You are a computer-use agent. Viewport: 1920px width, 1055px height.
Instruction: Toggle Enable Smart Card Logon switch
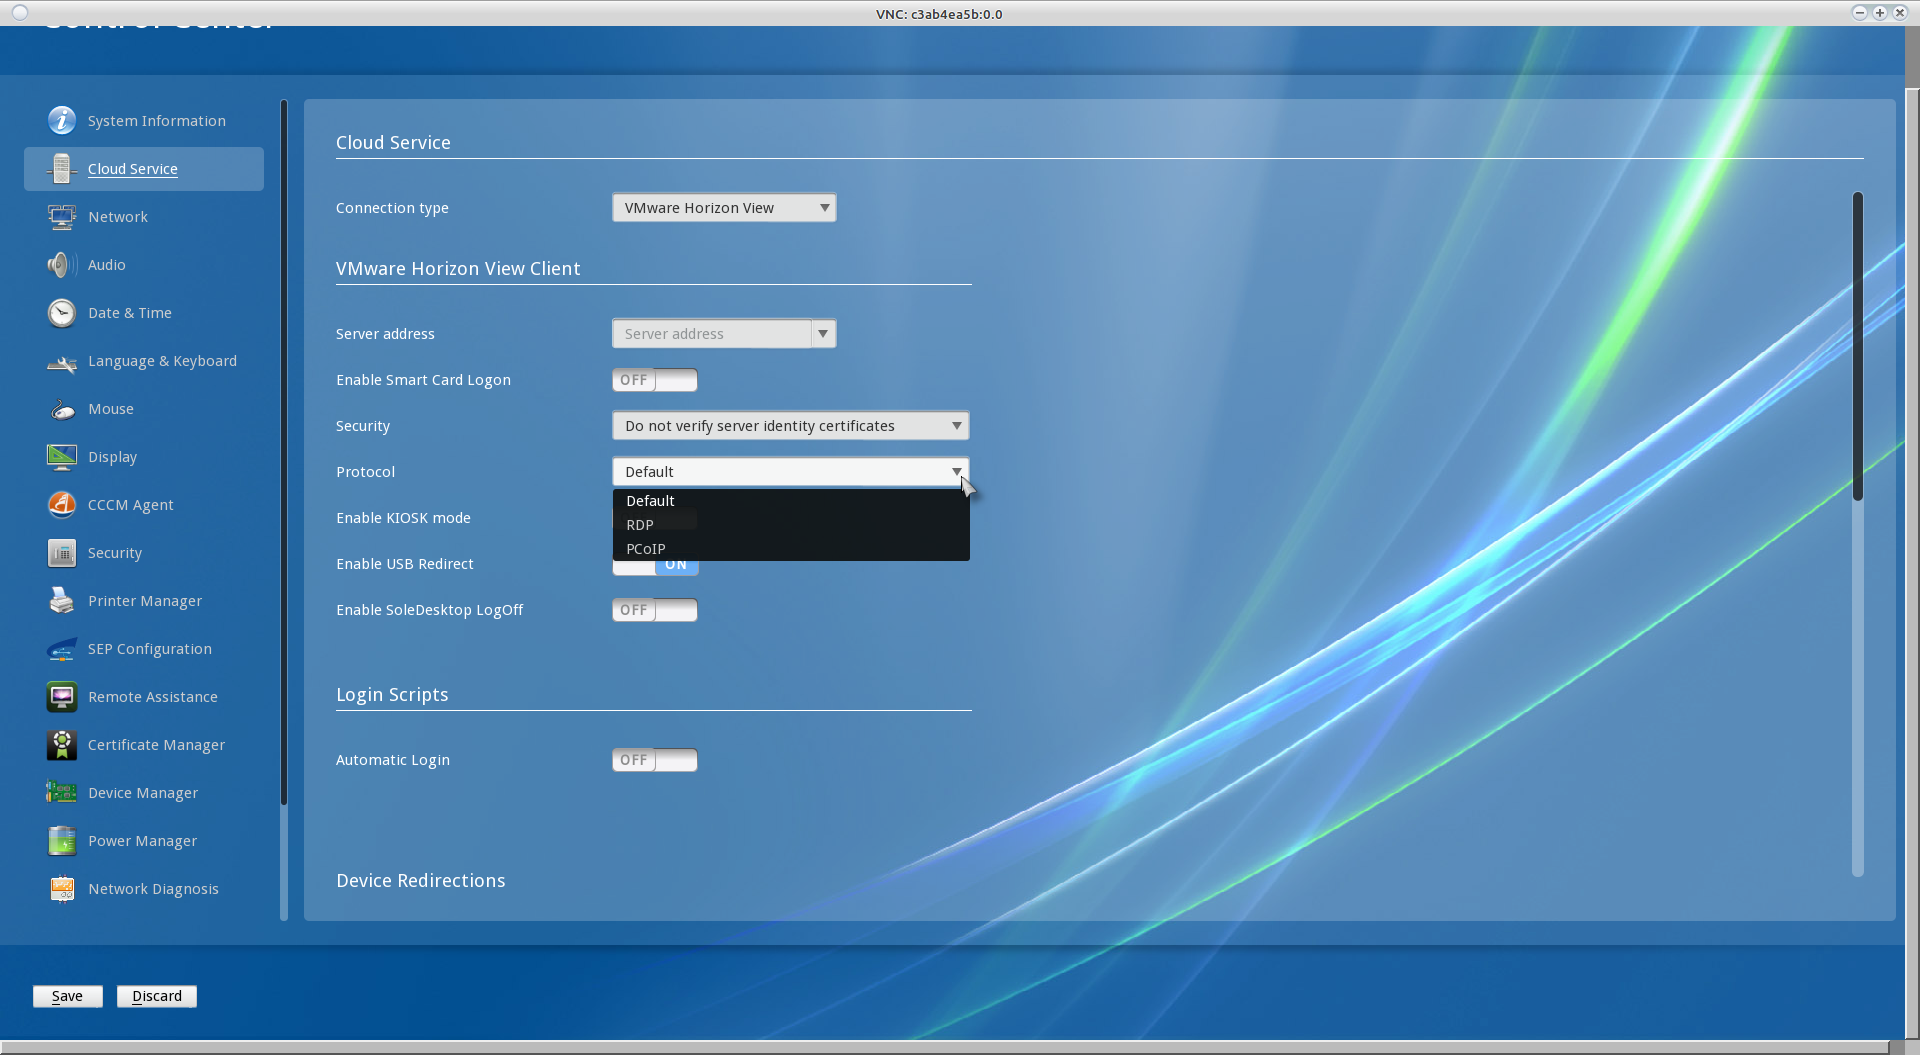click(655, 380)
